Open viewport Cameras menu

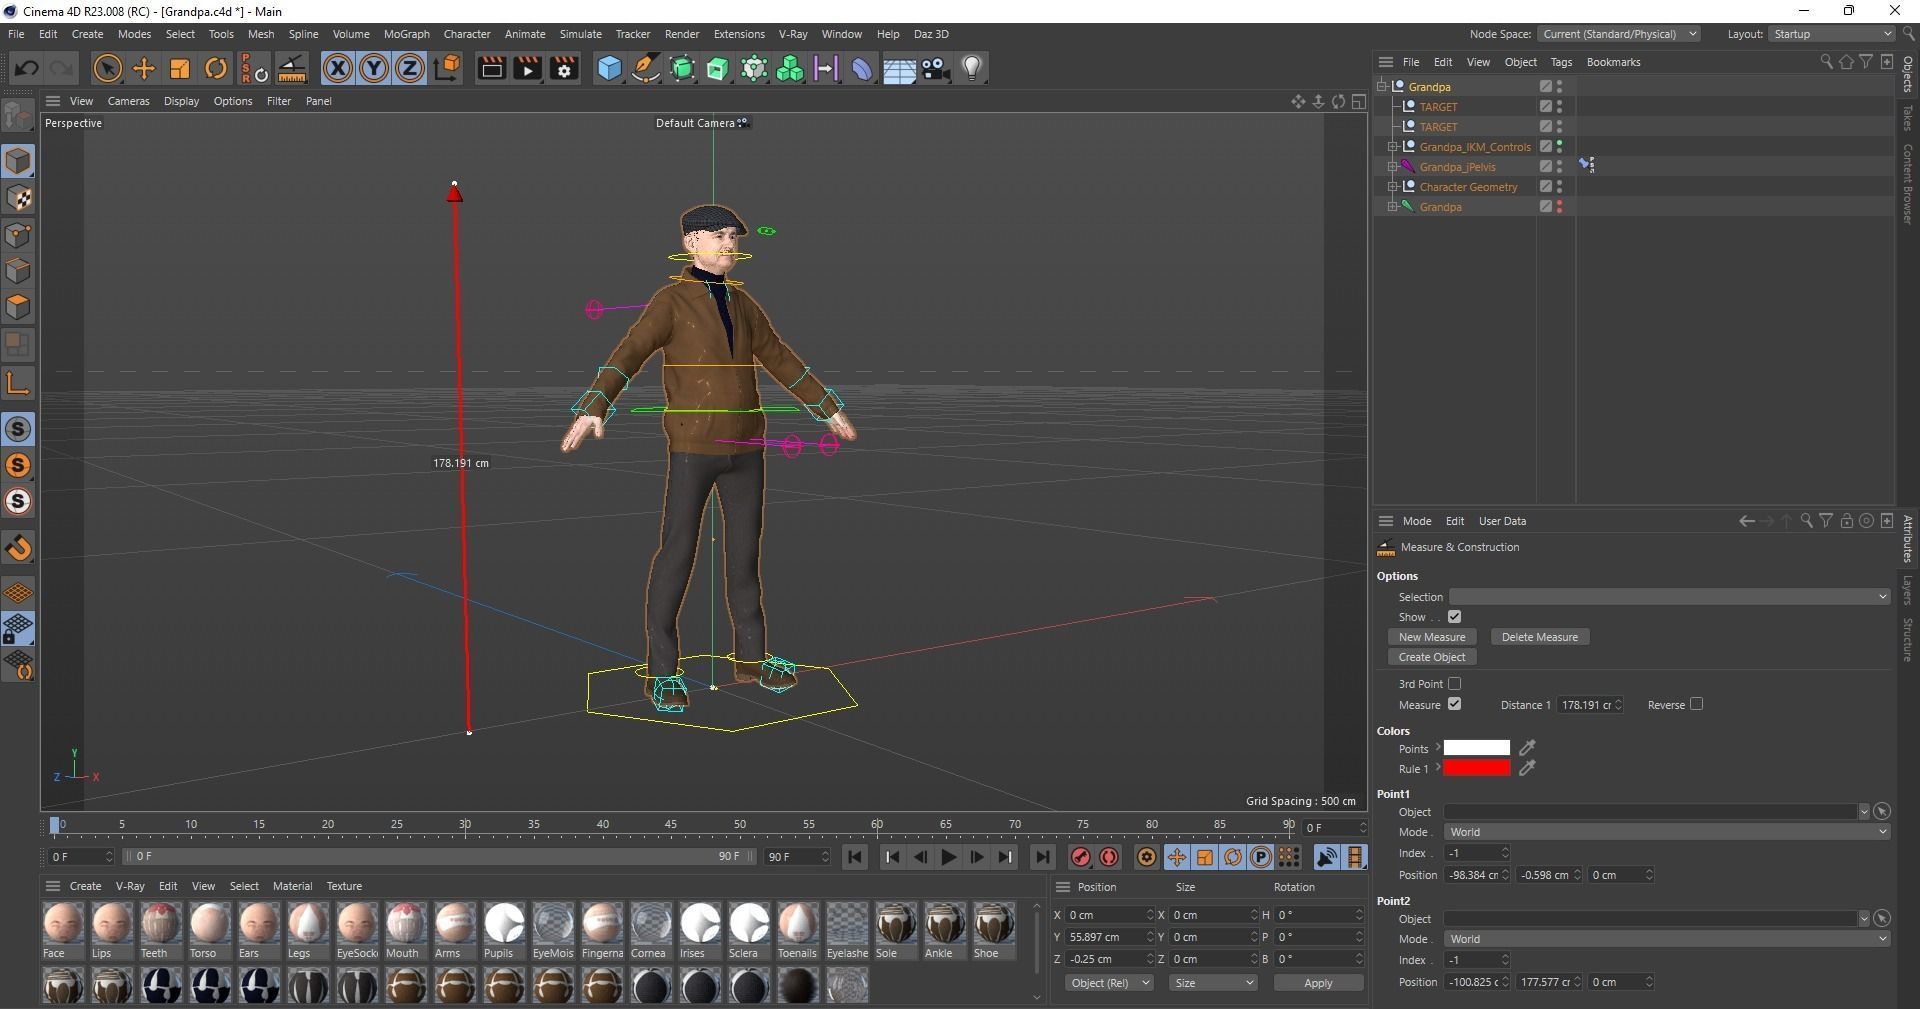[x=128, y=101]
